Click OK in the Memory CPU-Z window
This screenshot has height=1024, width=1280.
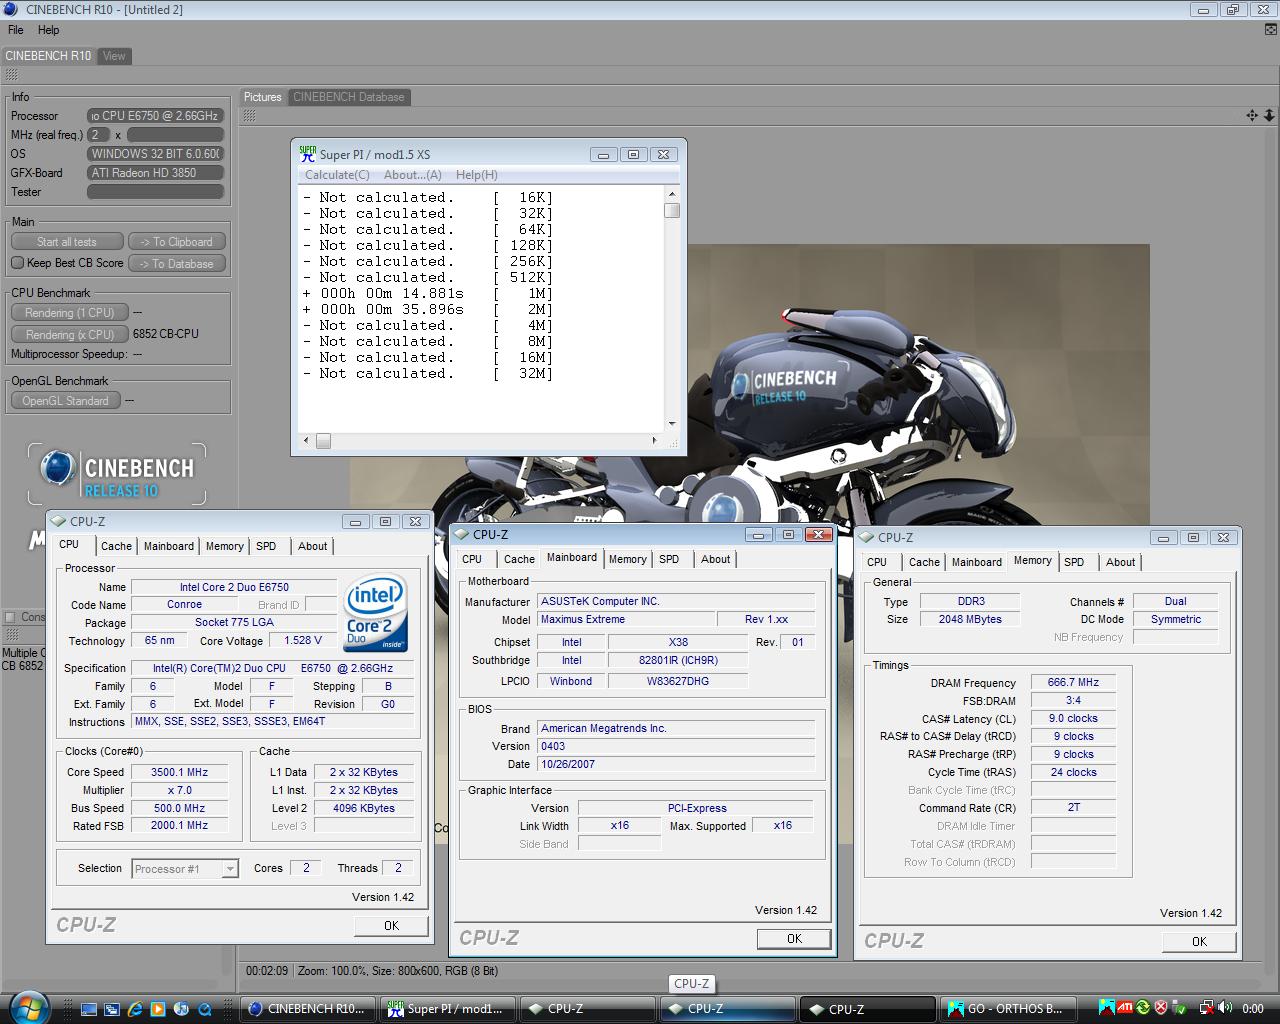coord(1199,942)
